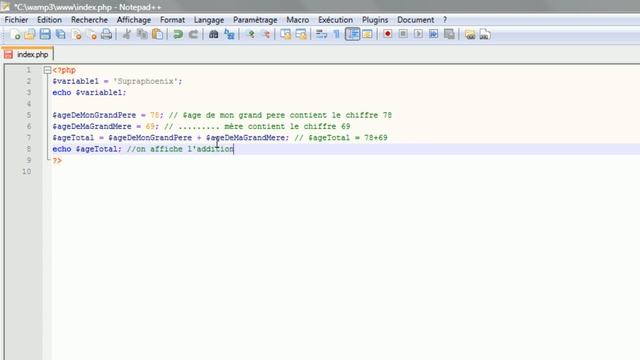The width and height of the screenshot is (640, 360).
Task: Open the Macro menu
Action: [298, 20]
